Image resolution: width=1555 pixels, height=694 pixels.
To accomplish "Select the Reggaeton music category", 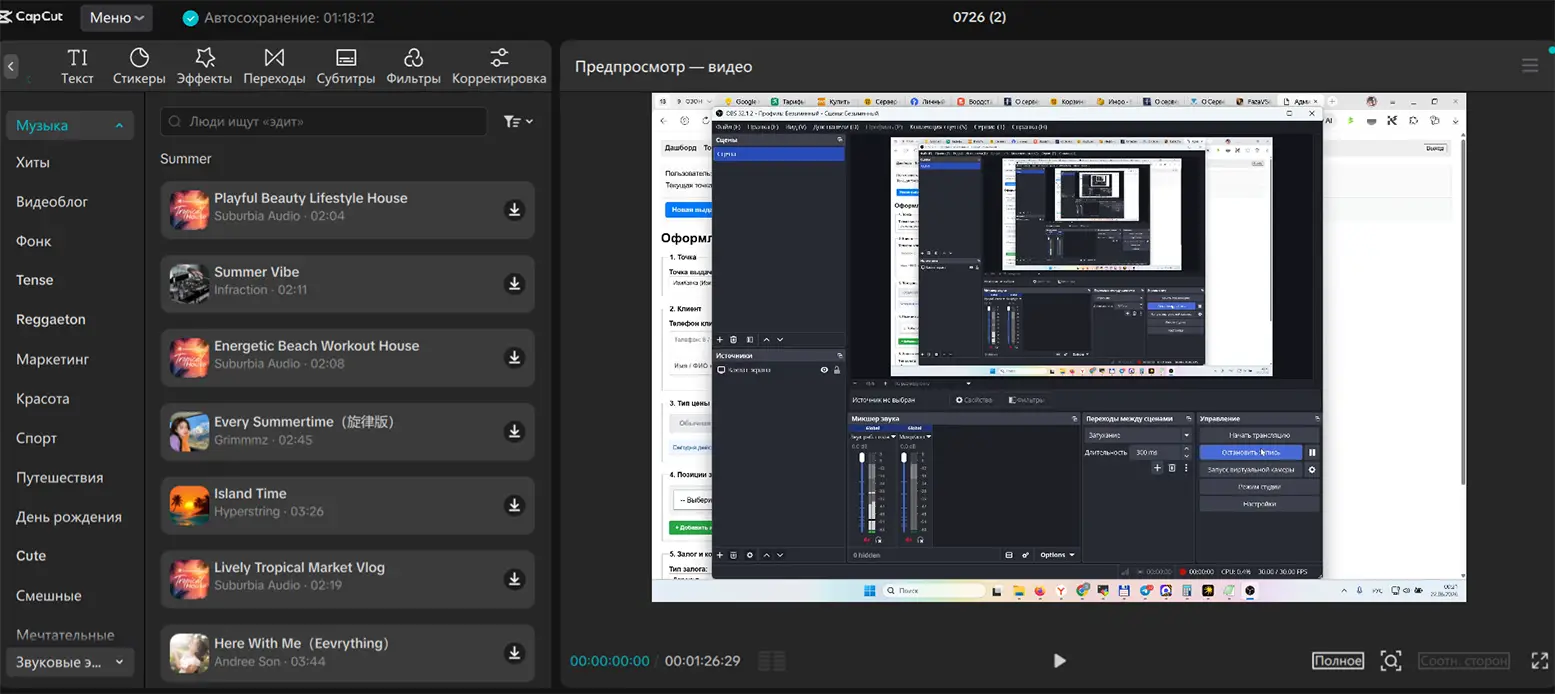I will tap(51, 320).
